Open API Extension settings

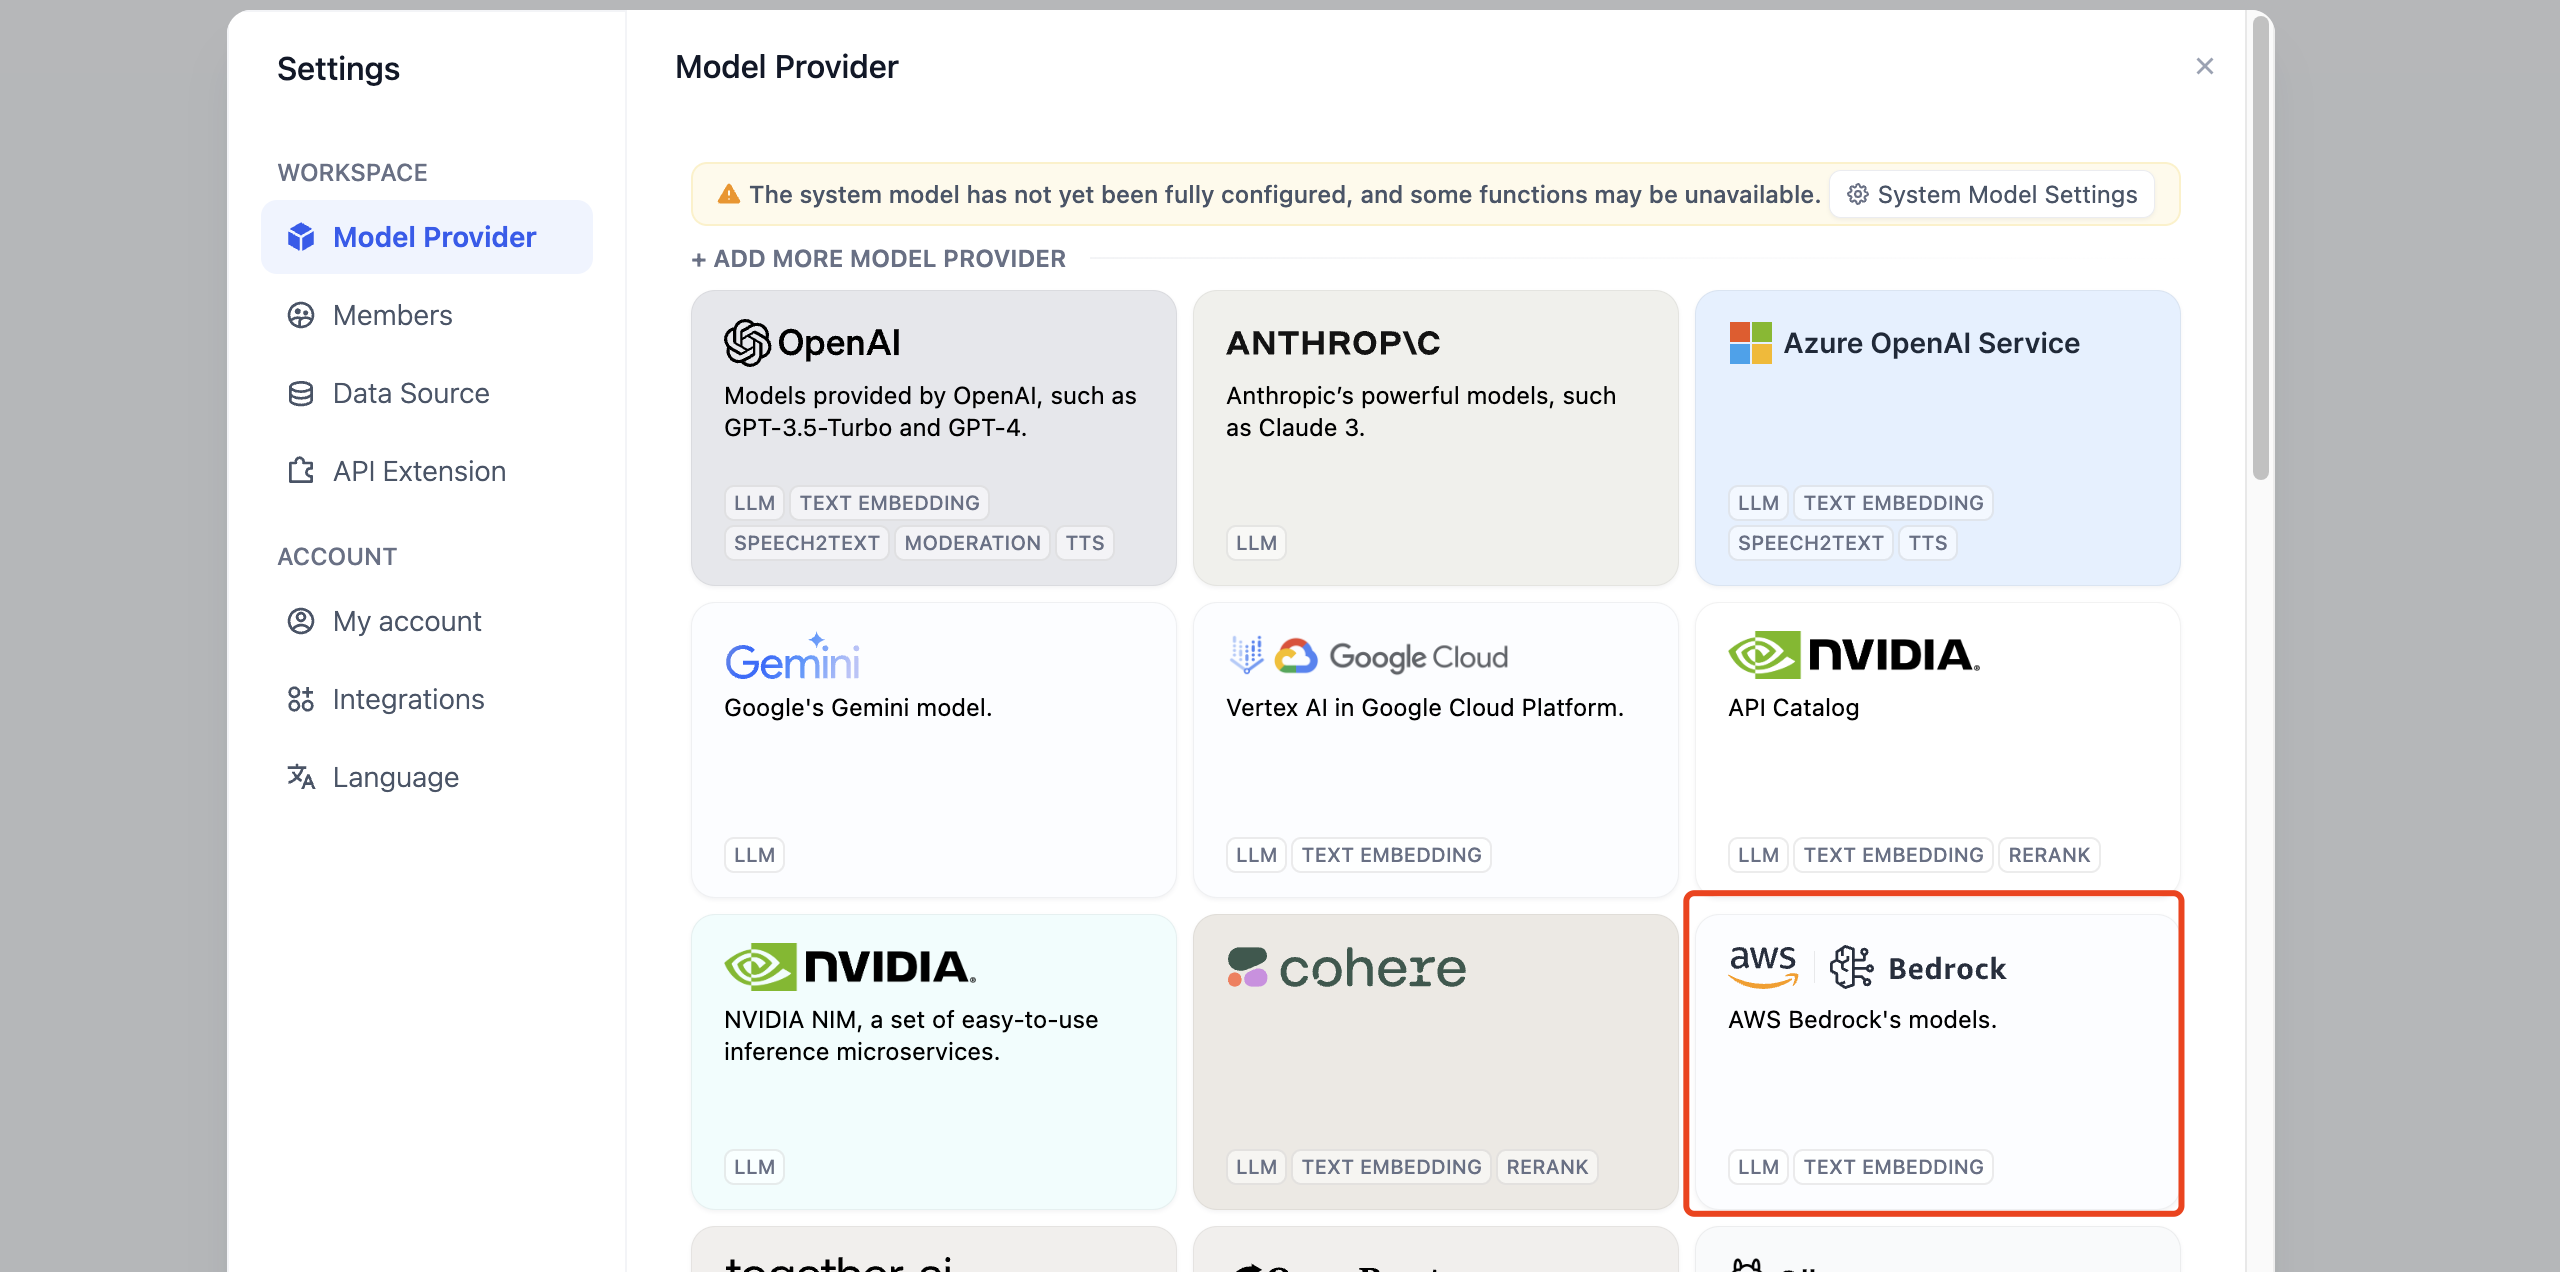427,471
